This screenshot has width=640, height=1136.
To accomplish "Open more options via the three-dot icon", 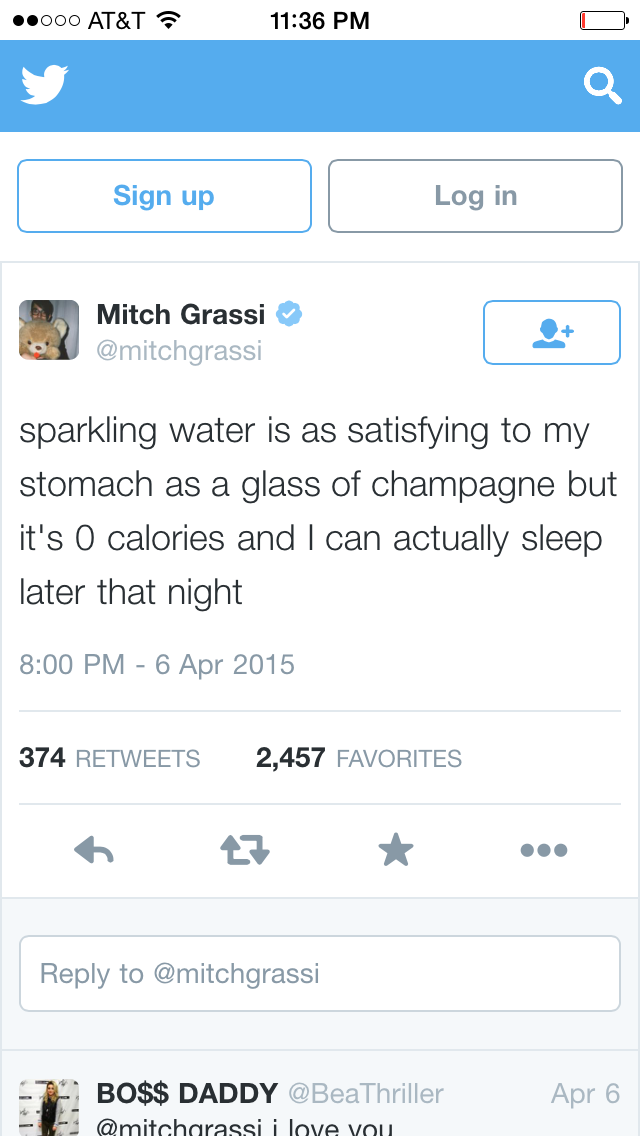I will click(544, 851).
